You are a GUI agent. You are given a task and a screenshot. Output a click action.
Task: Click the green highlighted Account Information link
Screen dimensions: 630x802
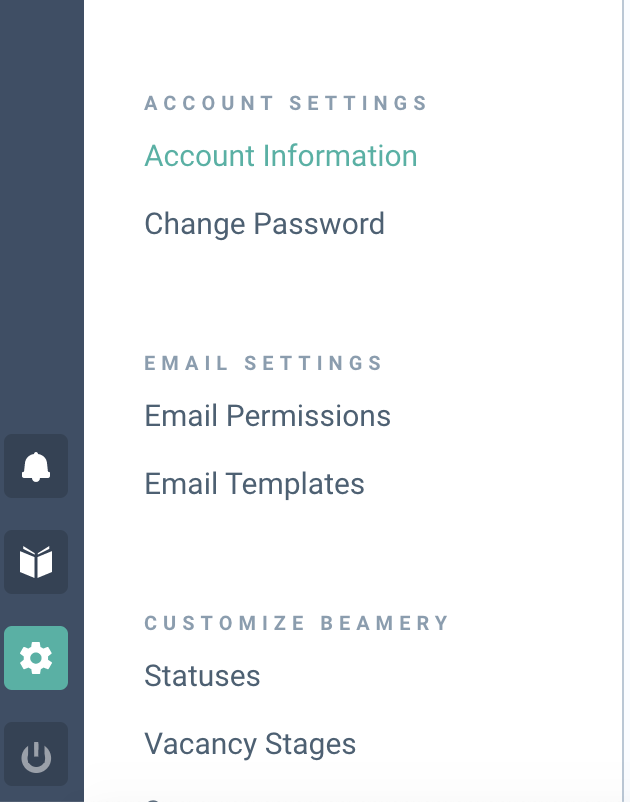281,155
